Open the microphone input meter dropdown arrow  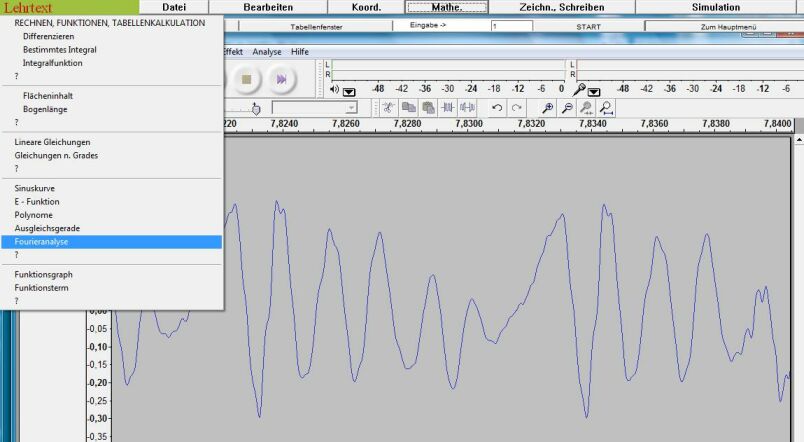click(x=593, y=90)
